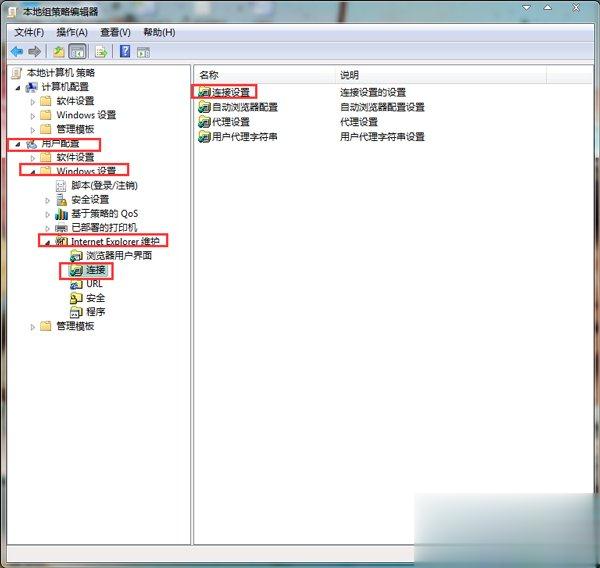The image size is (600, 568).
Task: Select 自动浏览器配置设置 description text
Action: (x=382, y=107)
